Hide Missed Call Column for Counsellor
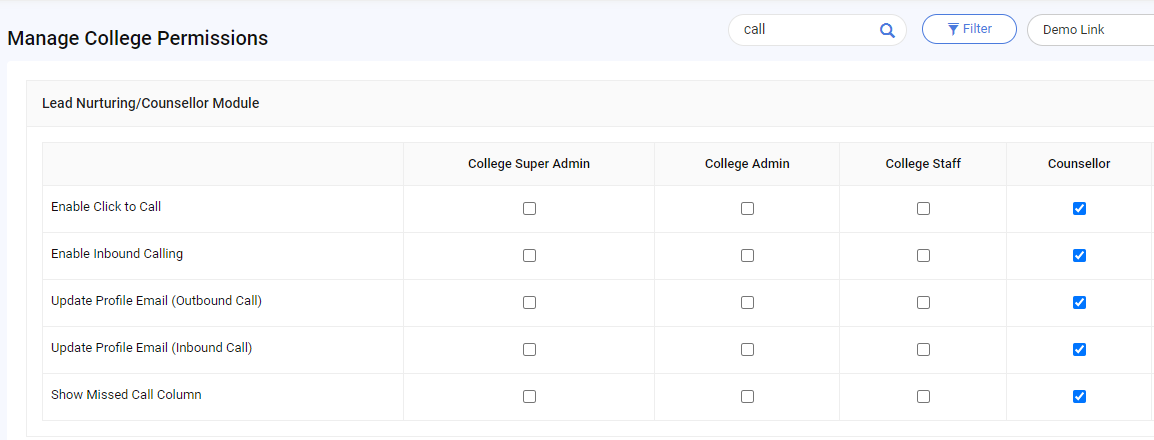This screenshot has height=440, width=1154. click(1079, 396)
